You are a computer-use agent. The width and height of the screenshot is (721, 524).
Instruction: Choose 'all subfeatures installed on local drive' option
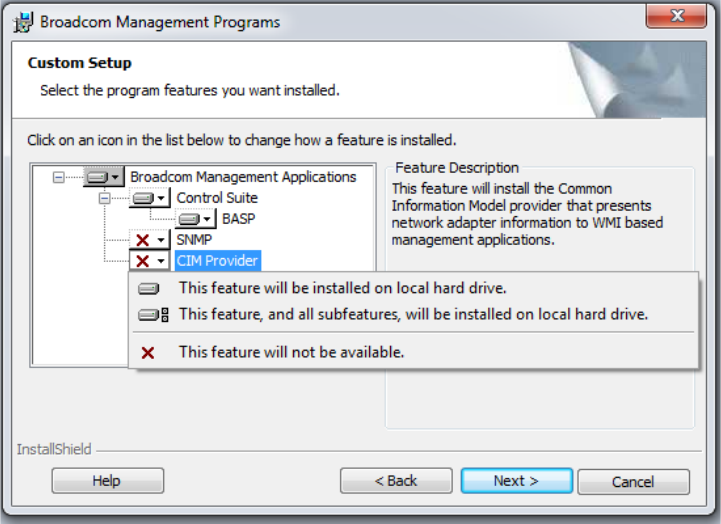(x=413, y=314)
